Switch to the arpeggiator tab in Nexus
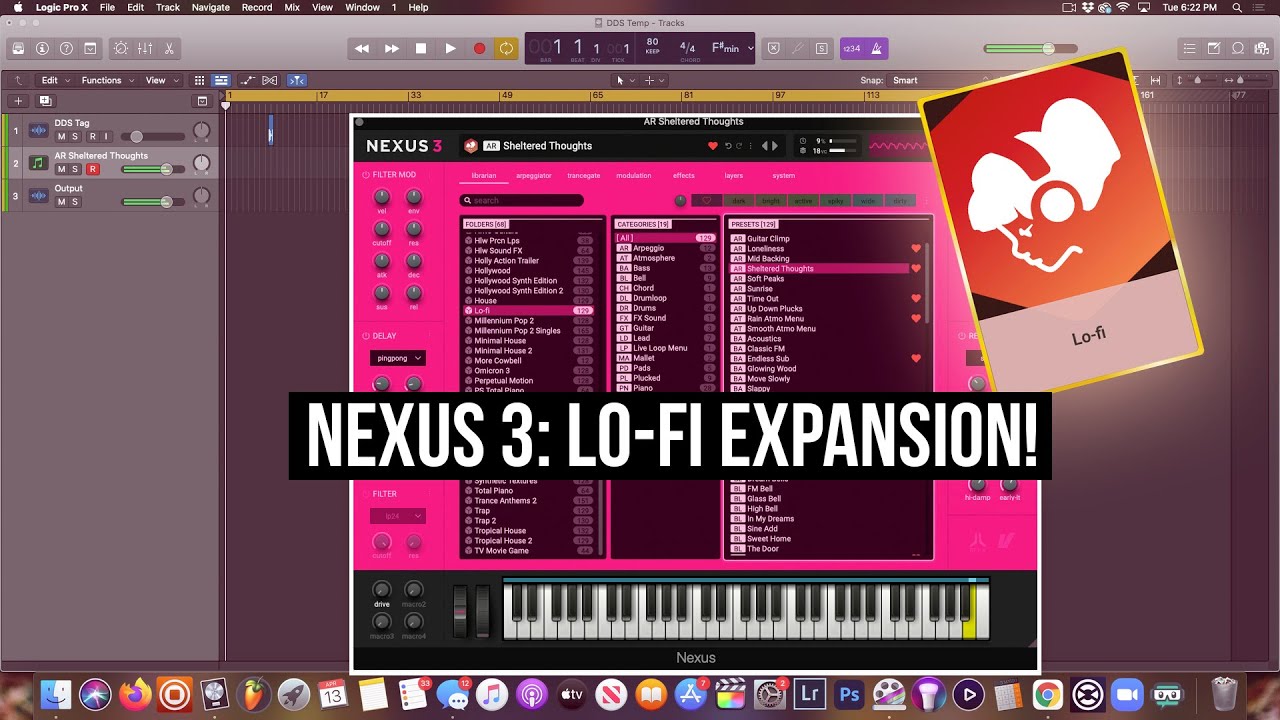The image size is (1280, 720). pos(534,176)
